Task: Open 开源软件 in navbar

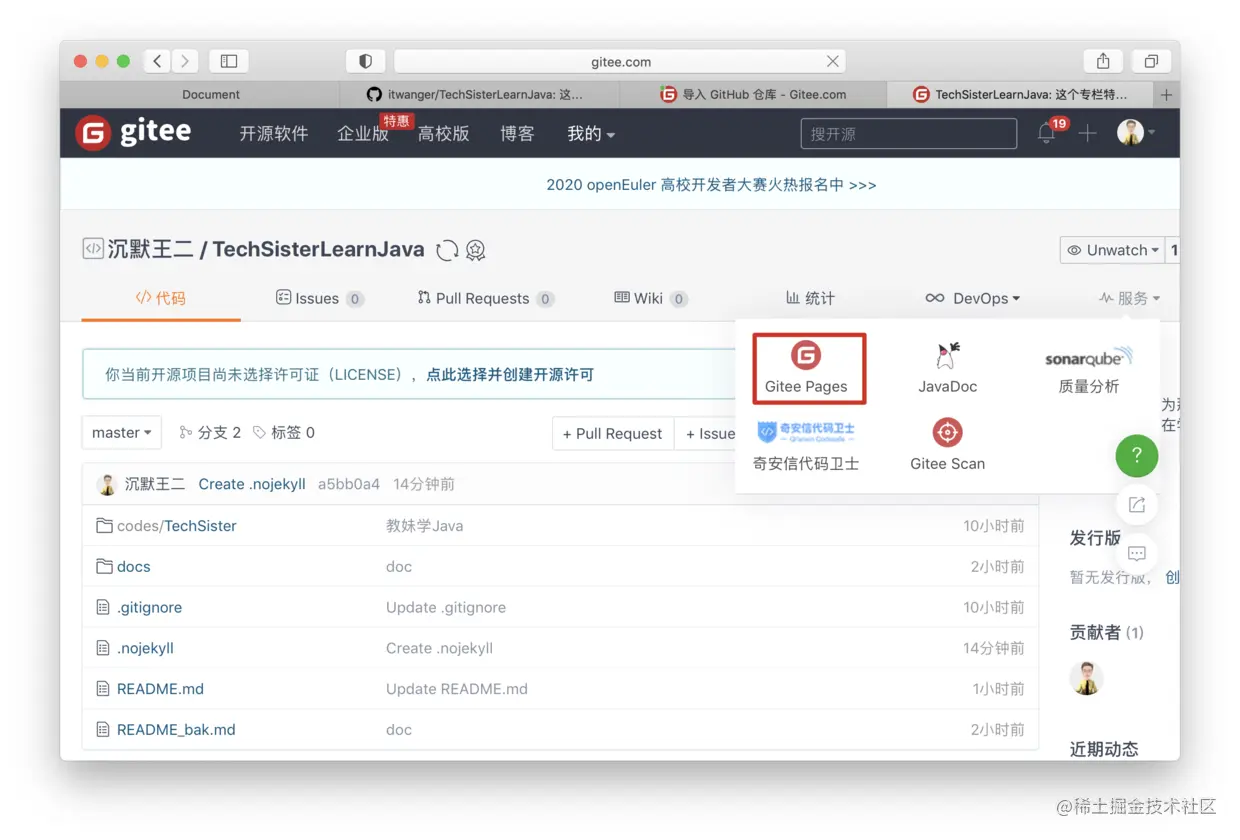Action: (x=273, y=133)
